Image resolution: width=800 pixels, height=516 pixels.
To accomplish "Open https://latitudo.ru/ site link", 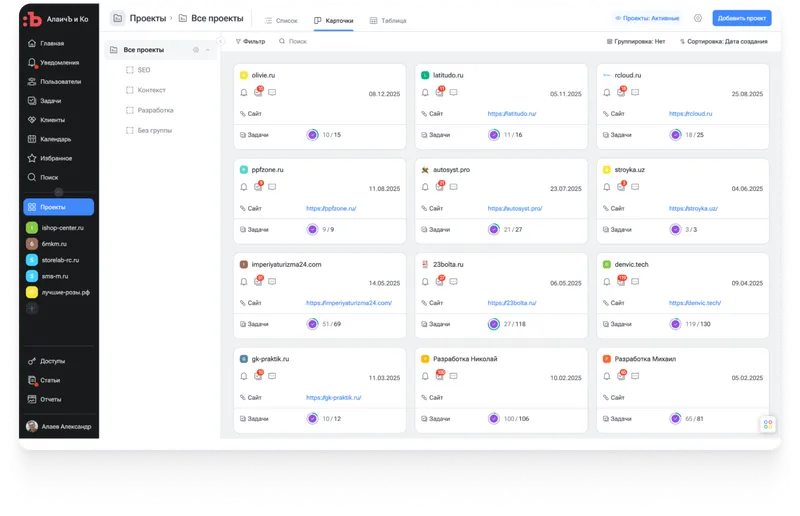I will 512,114.
